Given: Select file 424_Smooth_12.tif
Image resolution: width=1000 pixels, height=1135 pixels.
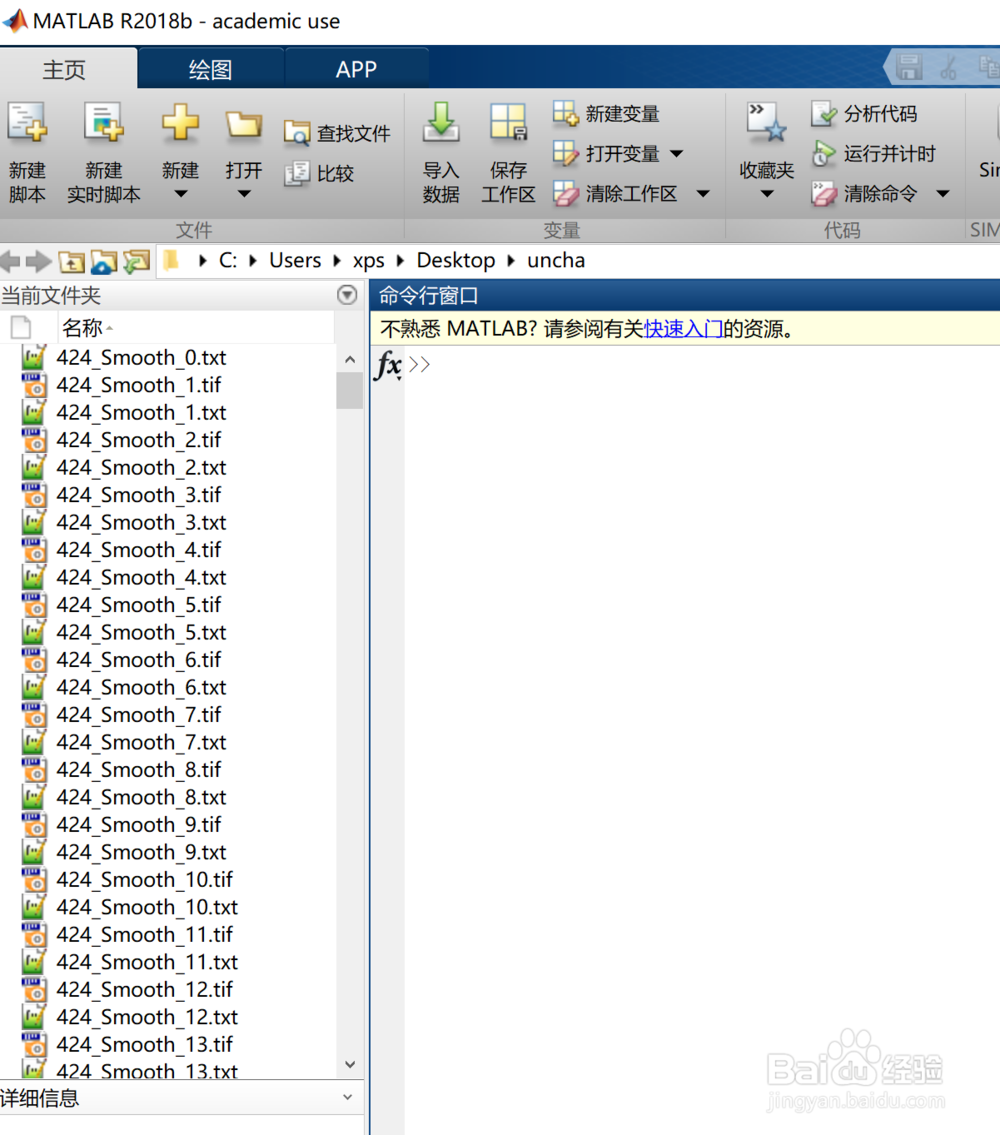Looking at the screenshot, I should point(144,990).
